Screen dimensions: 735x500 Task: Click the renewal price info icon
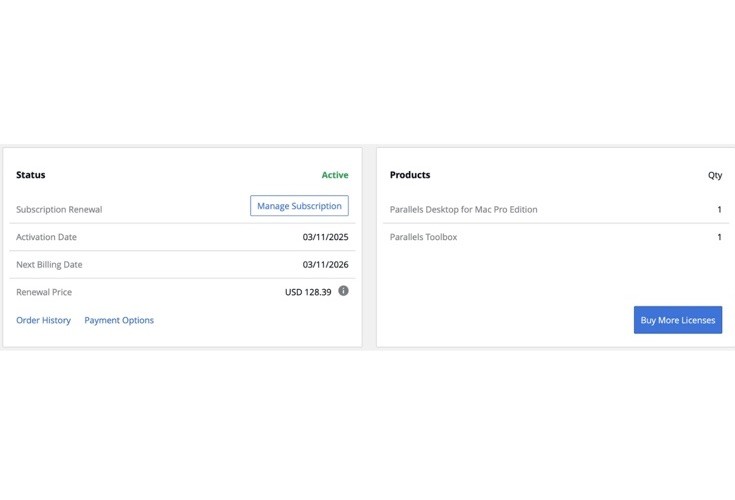pyautogui.click(x=343, y=291)
